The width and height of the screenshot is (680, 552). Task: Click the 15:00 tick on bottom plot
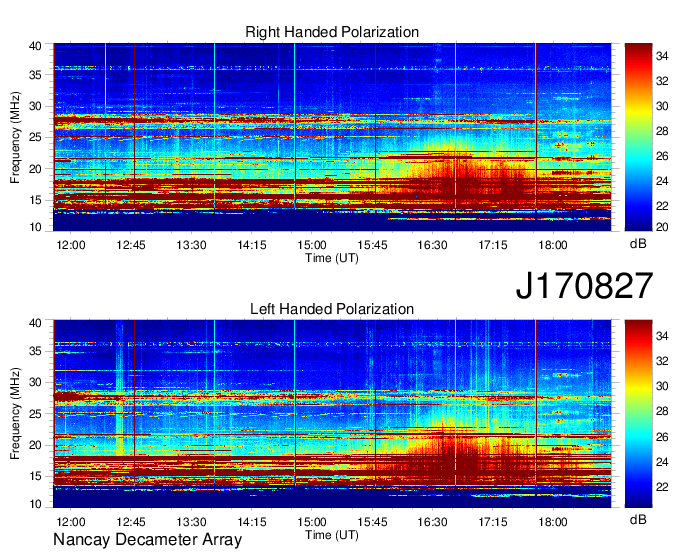coord(312,522)
